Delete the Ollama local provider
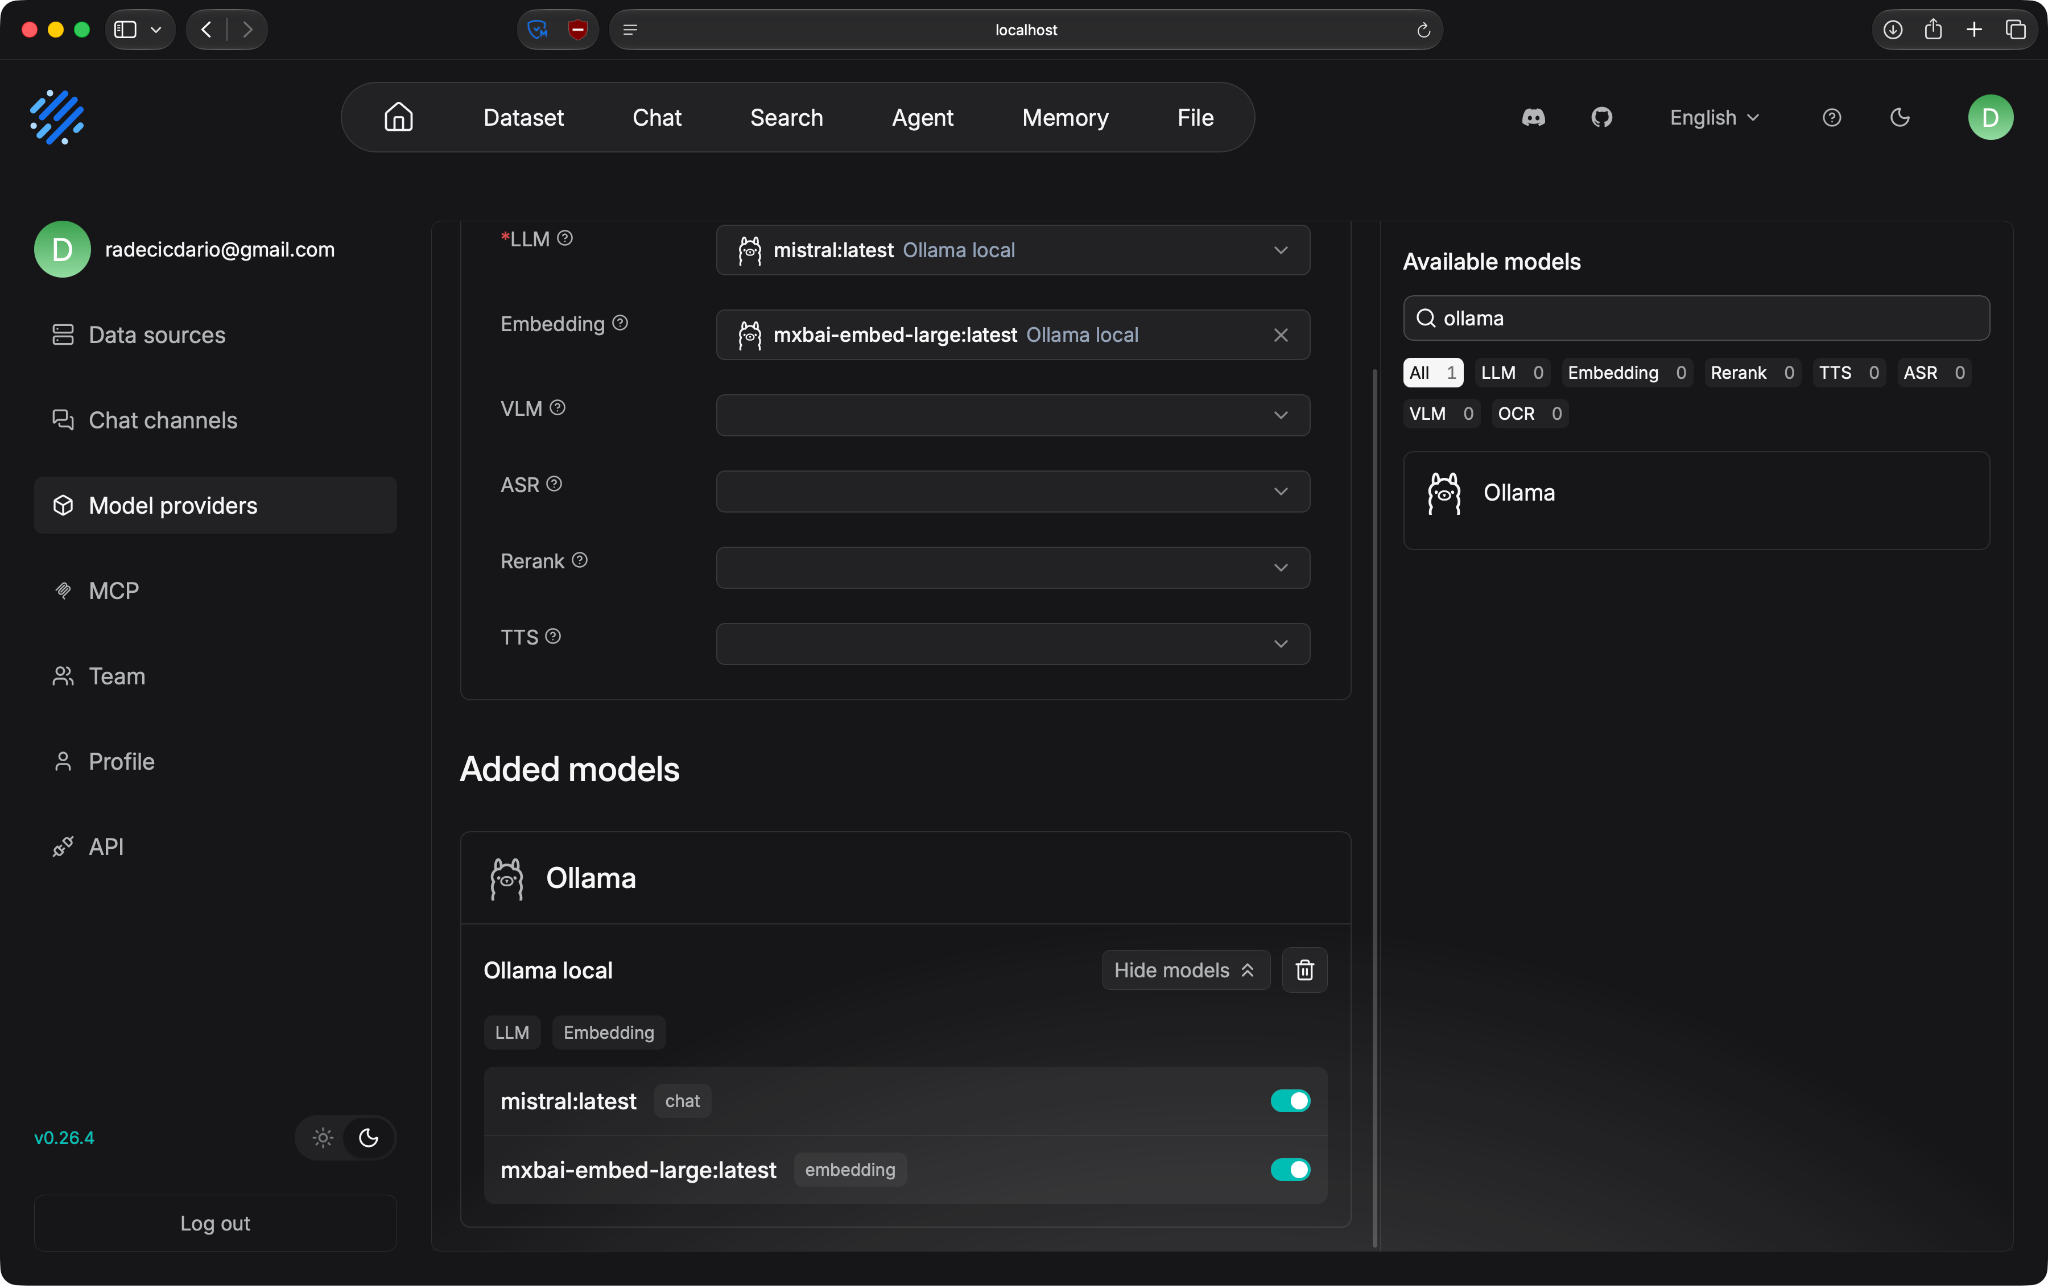 pos(1304,970)
